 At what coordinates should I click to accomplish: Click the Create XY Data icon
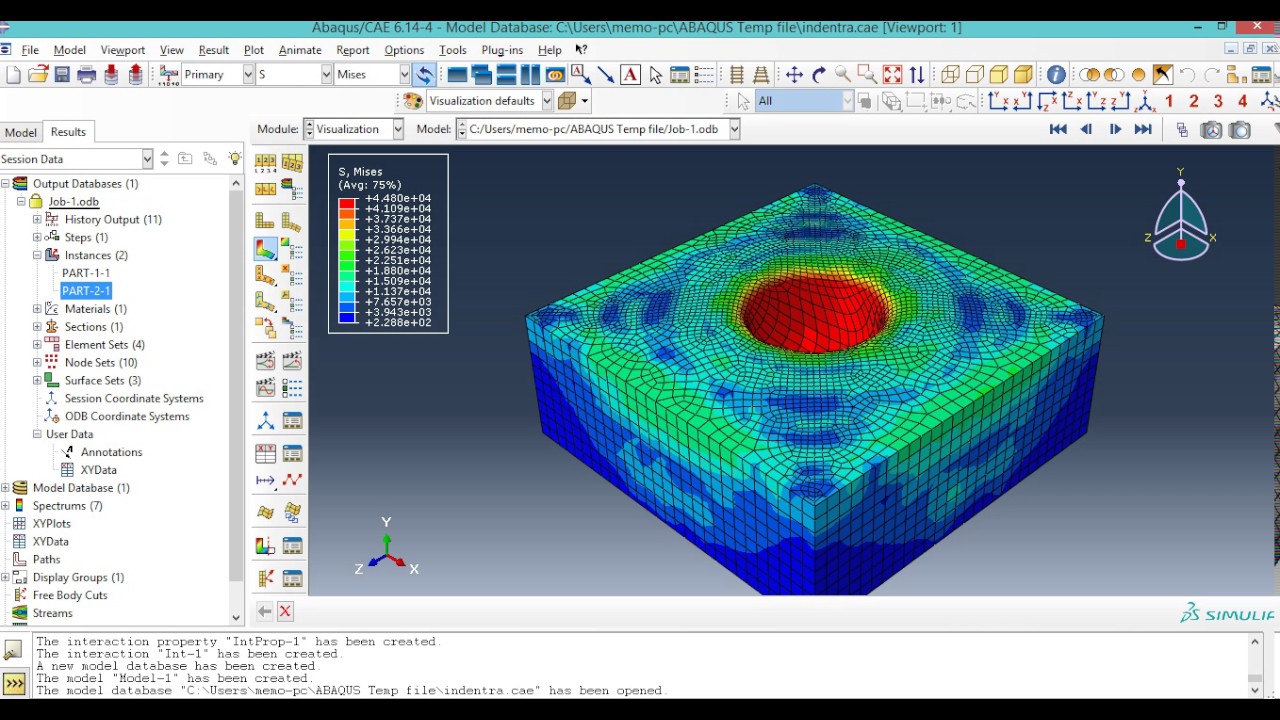coord(265,454)
